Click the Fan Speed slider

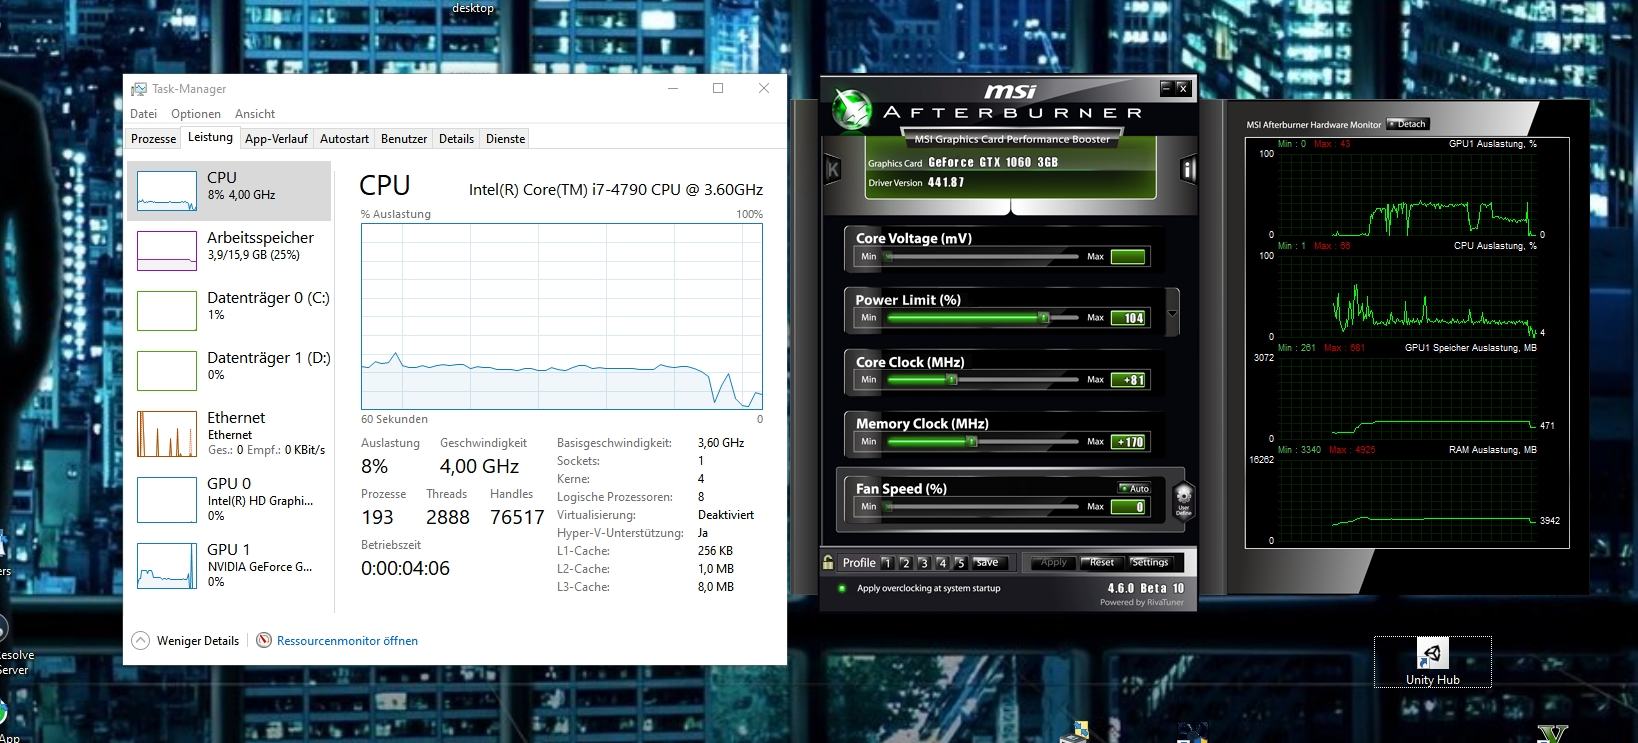click(x=982, y=507)
